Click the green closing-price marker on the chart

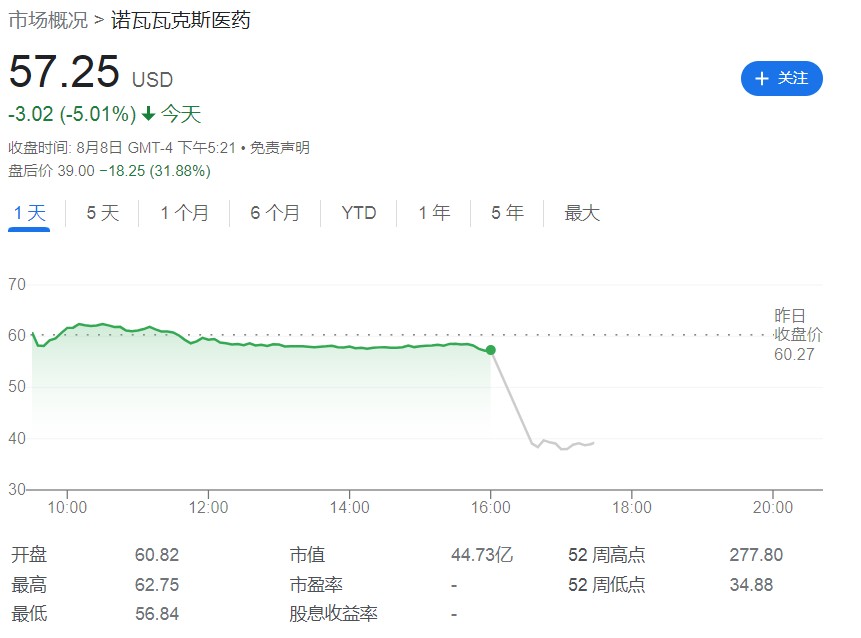point(491,350)
